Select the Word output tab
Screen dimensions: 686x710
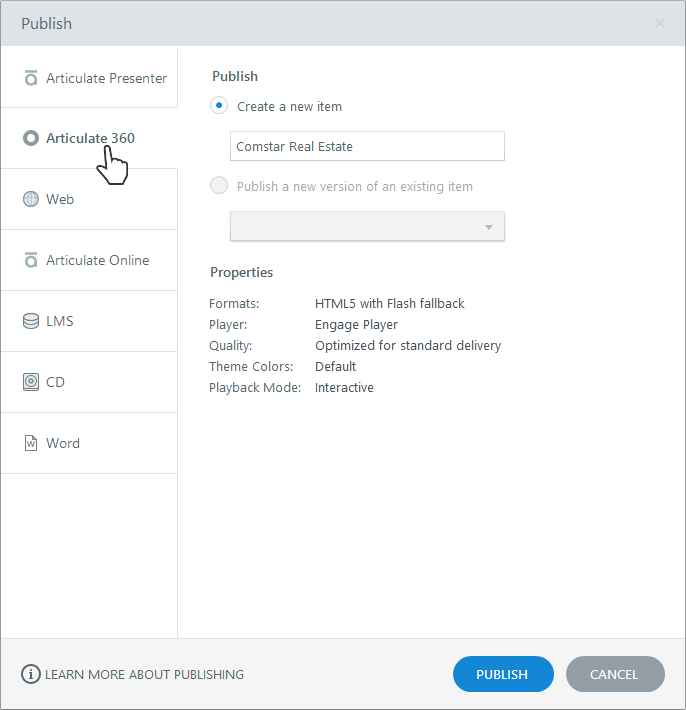pyautogui.click(x=89, y=443)
